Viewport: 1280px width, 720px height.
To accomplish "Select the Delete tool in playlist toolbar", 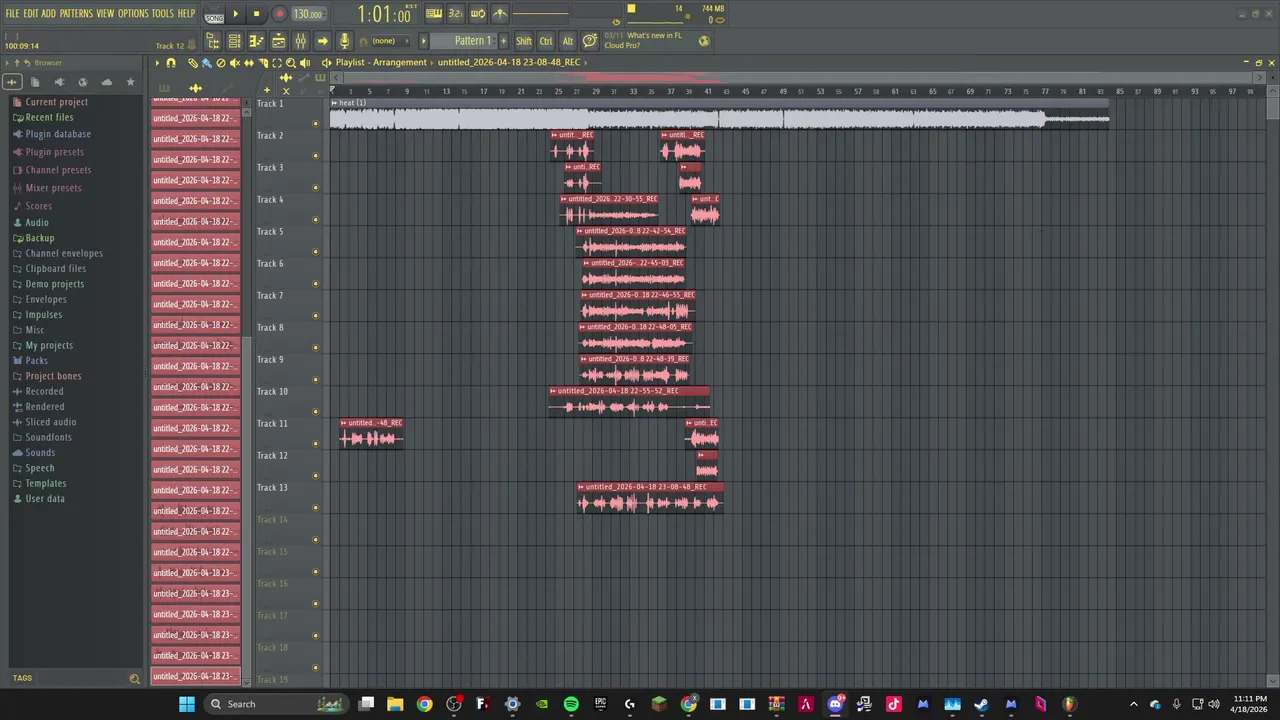I will click(220, 63).
